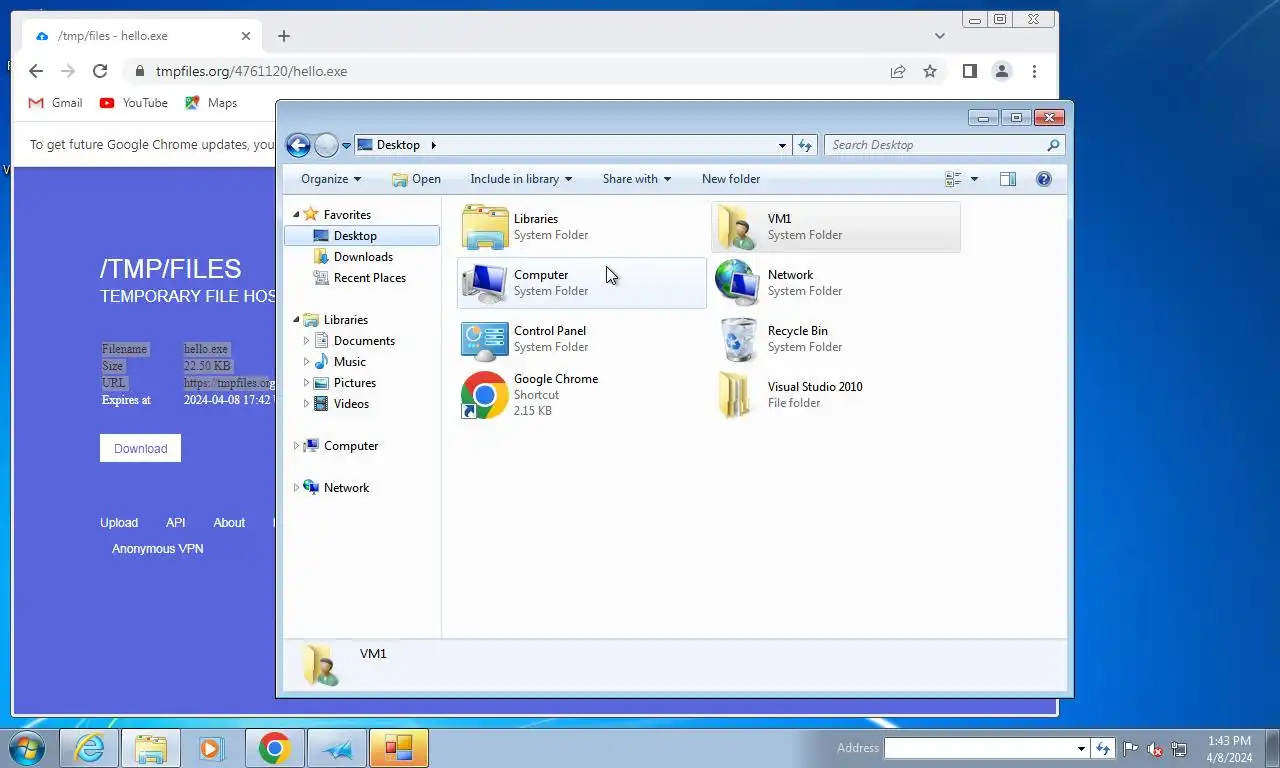The image size is (1280, 768).
Task: Click Explorer refresh button beside address bar
Action: (x=805, y=145)
